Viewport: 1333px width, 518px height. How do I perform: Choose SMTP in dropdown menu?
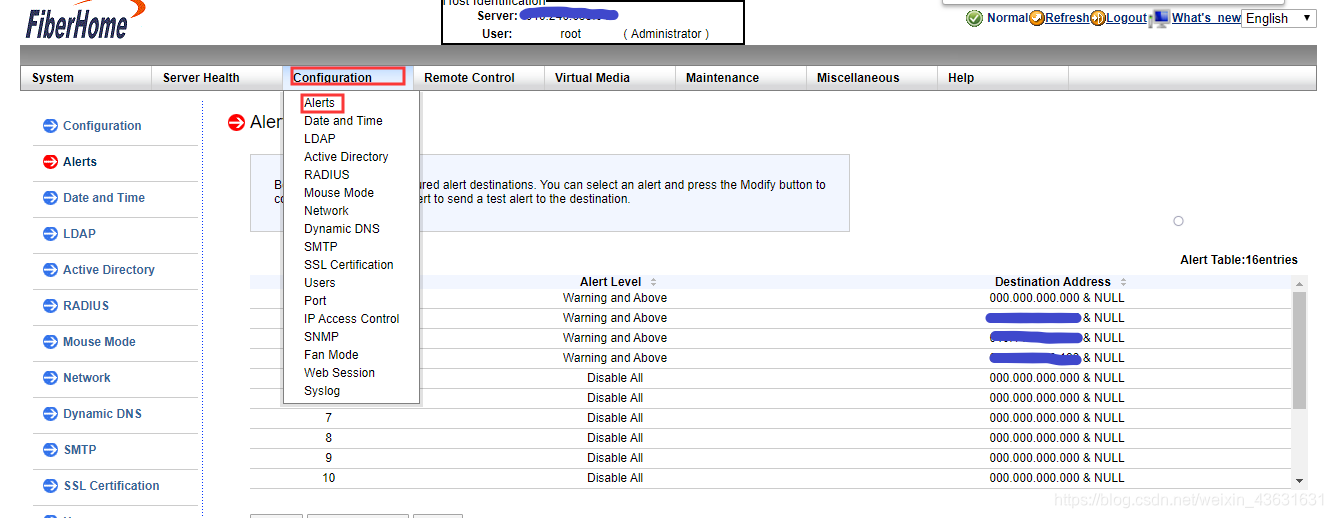(321, 247)
